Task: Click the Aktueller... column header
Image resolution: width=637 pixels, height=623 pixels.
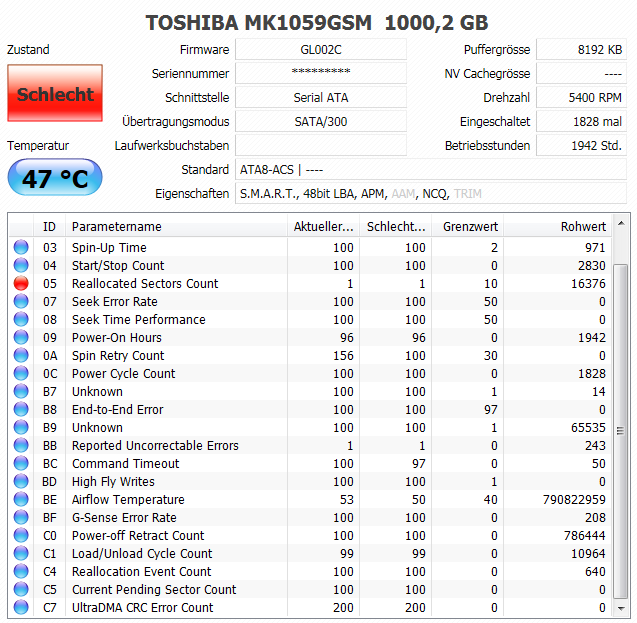Action: click(x=323, y=227)
